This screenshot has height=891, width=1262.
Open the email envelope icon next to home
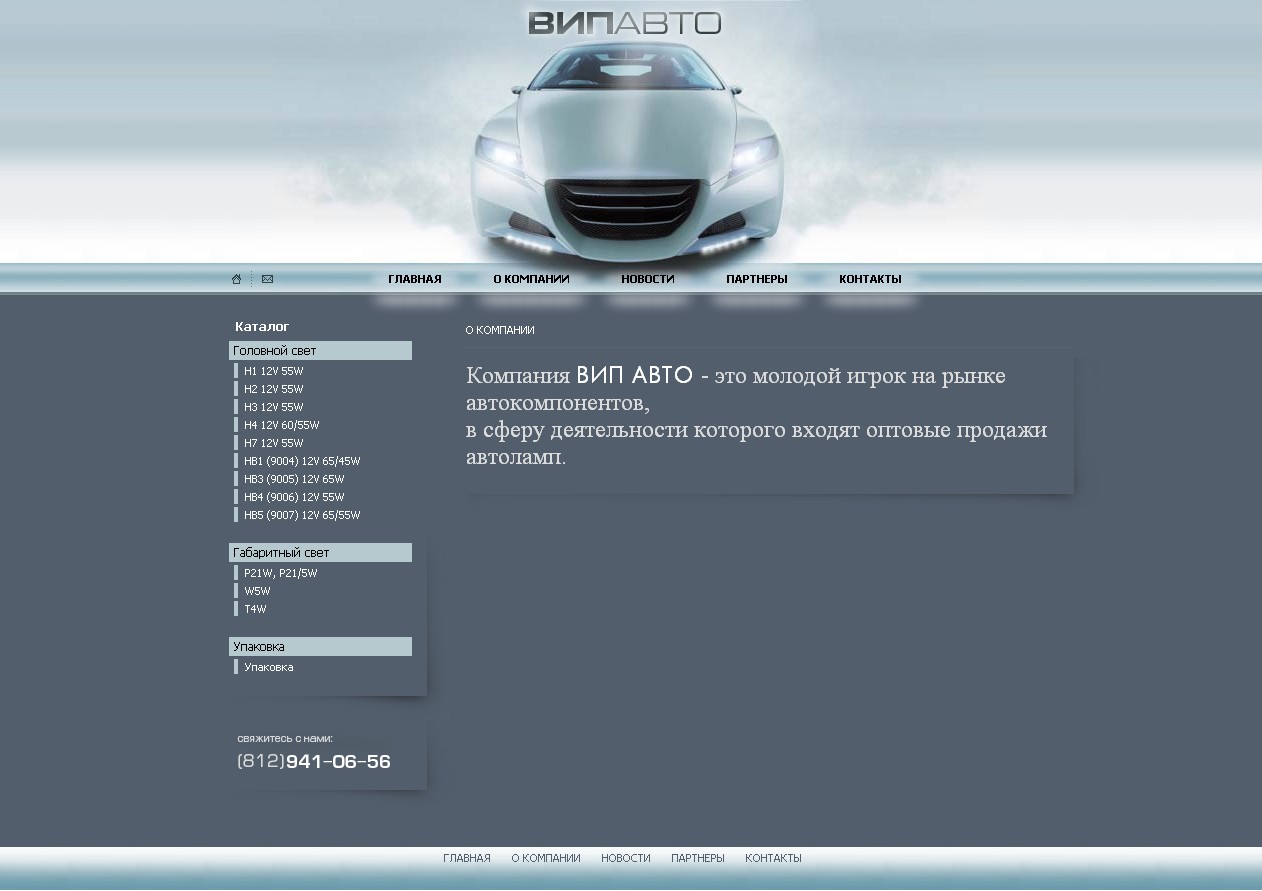coord(266,279)
